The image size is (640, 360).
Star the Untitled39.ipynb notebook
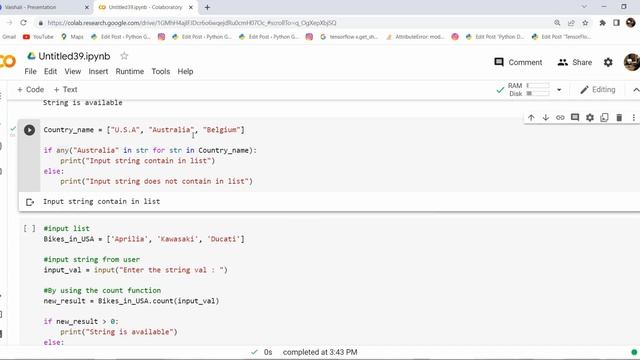pos(124,56)
